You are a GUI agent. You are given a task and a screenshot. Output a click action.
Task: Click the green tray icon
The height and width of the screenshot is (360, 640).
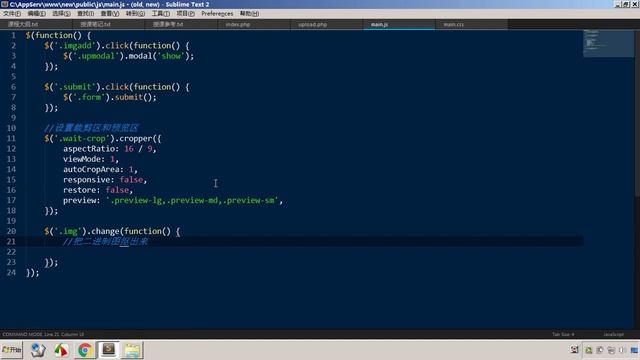pos(589,350)
